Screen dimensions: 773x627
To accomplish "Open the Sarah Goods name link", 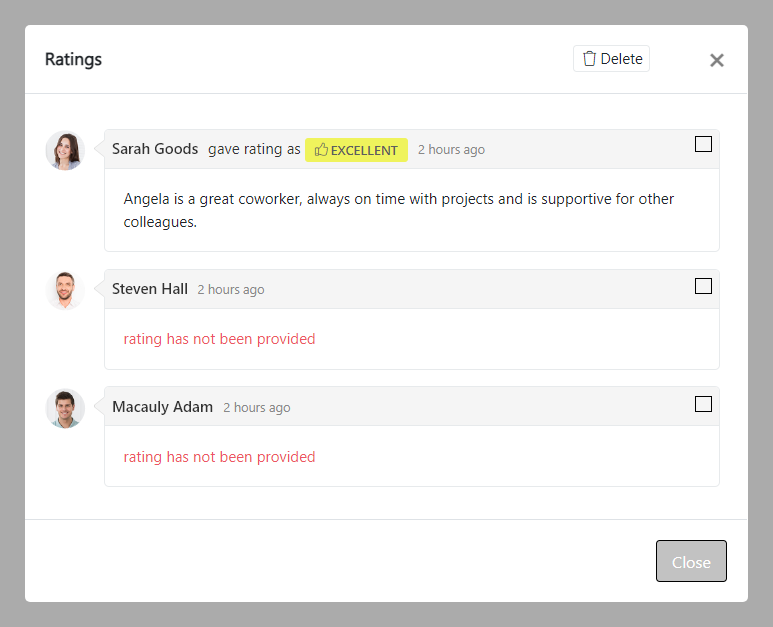I will [x=155, y=149].
